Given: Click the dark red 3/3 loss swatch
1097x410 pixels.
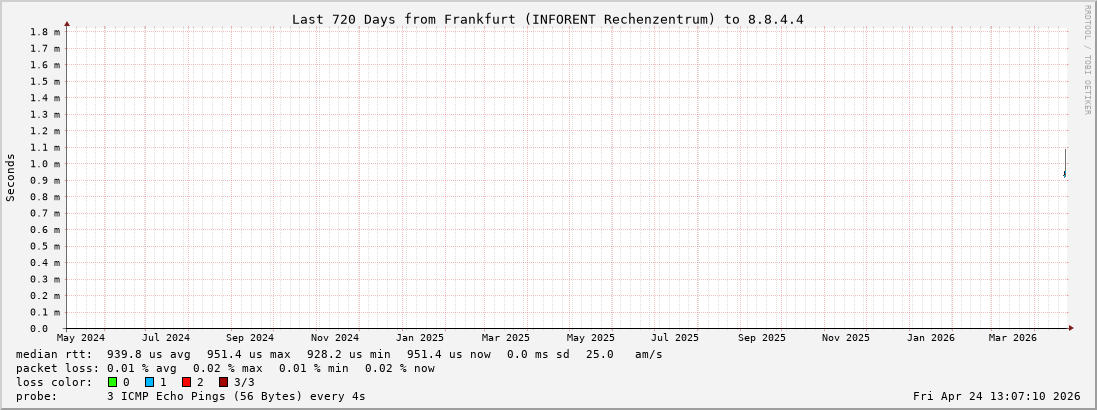Looking at the screenshot, I should [223, 382].
